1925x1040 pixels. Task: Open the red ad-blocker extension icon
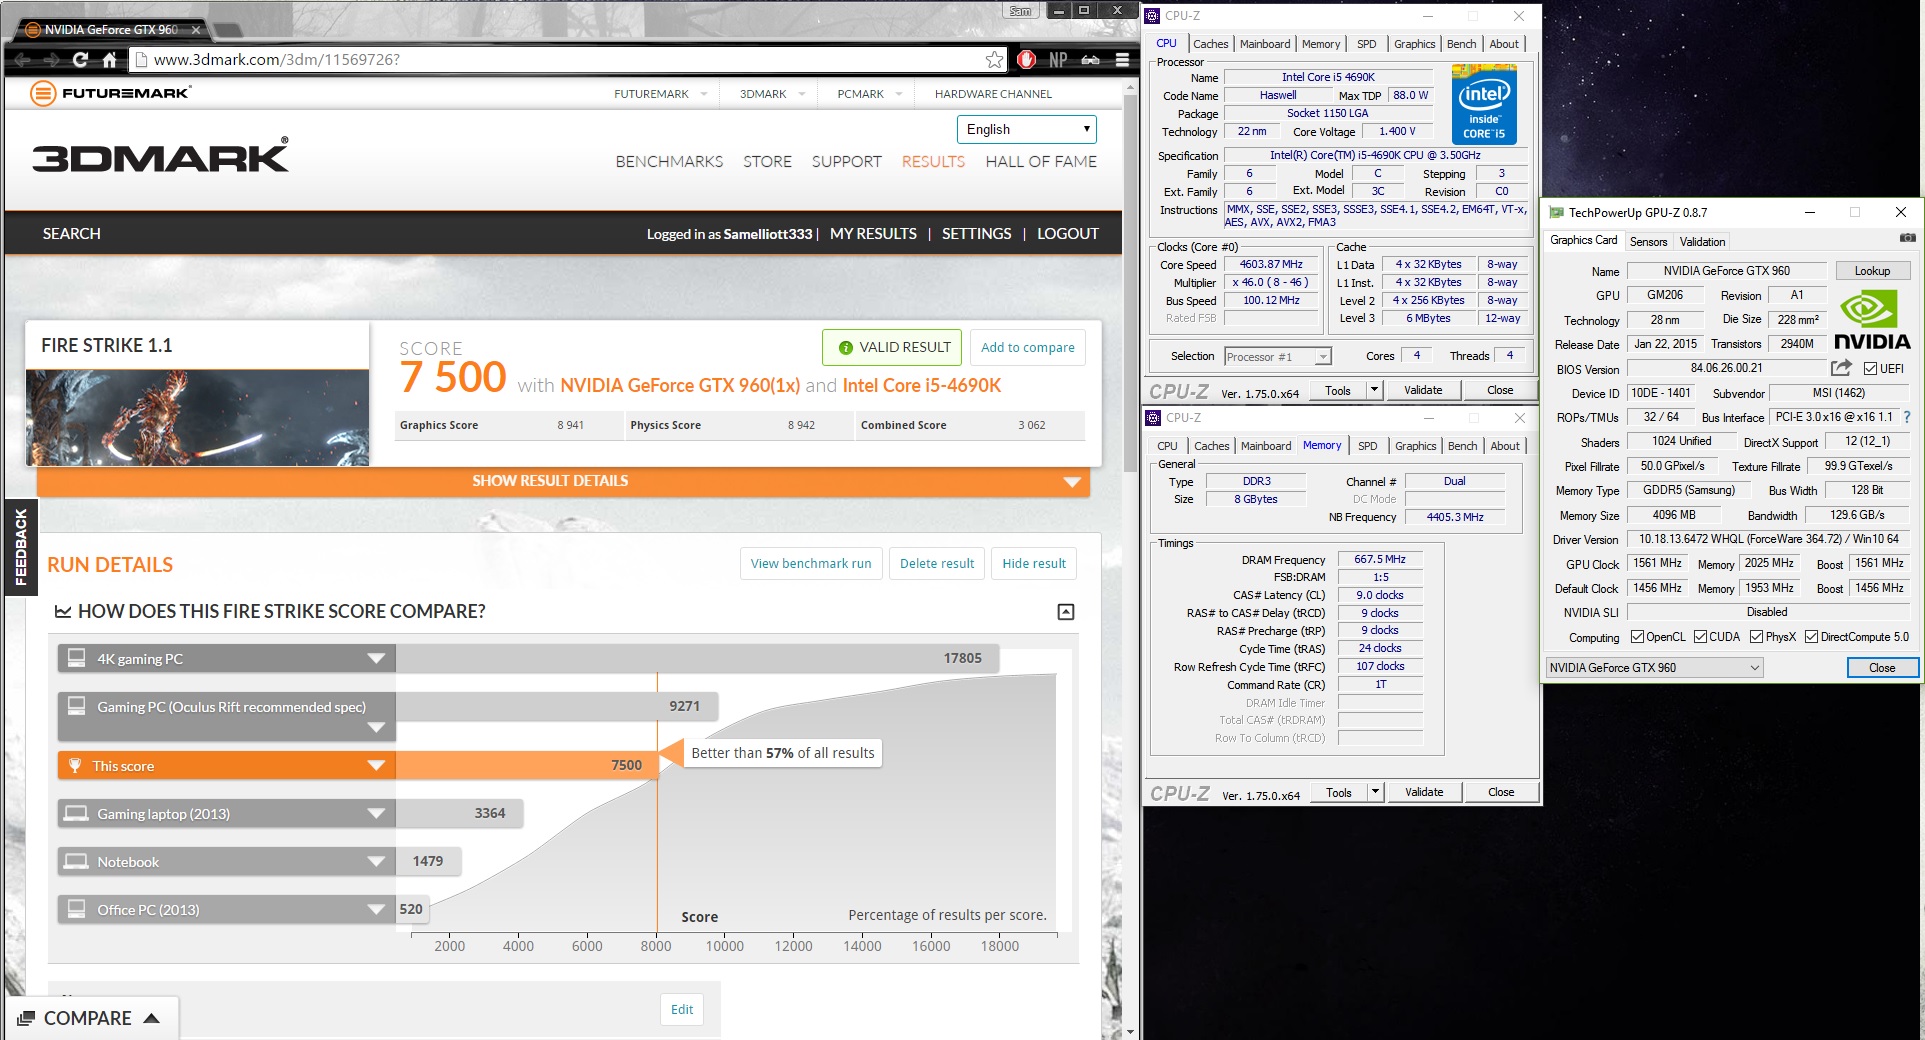pos(1026,60)
